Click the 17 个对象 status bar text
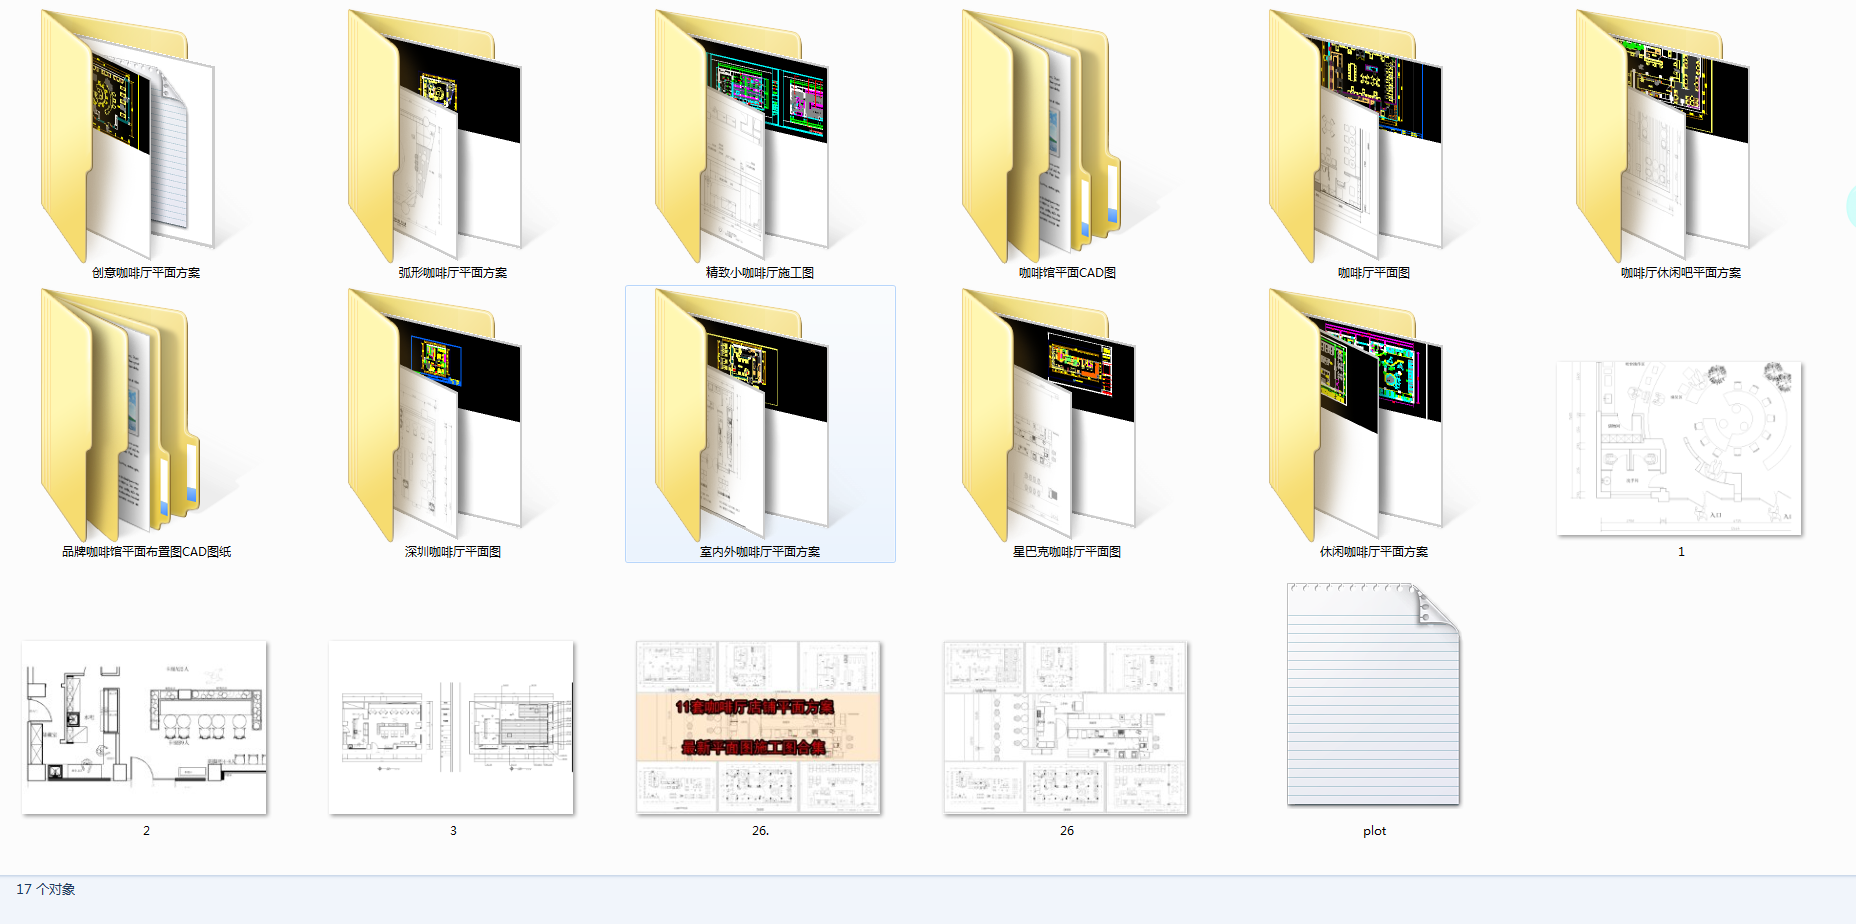1856x924 pixels. point(46,889)
